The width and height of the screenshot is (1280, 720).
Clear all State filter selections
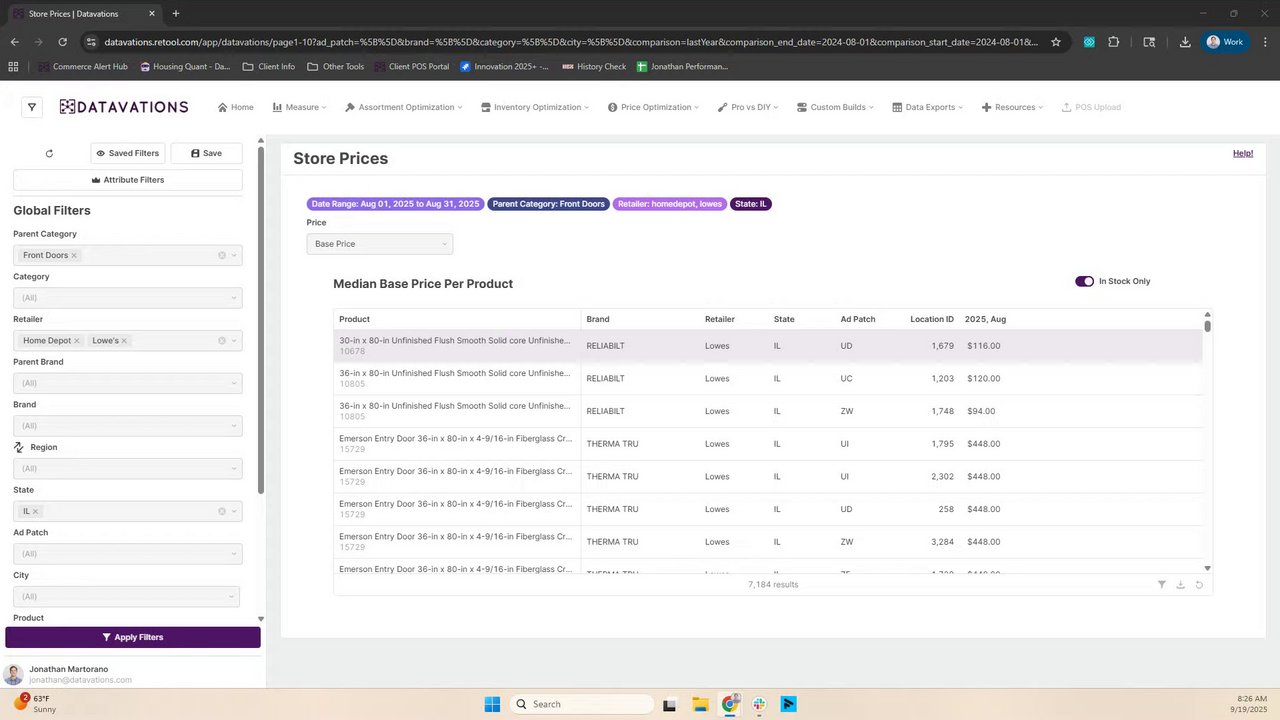pyautogui.click(x=222, y=511)
